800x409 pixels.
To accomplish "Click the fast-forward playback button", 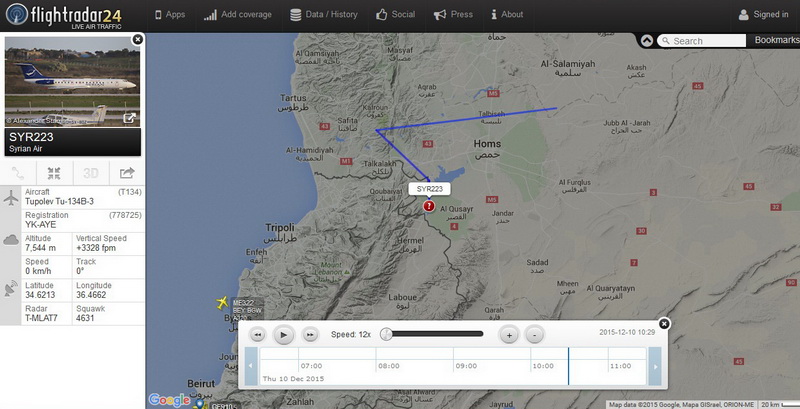I will 310,335.
